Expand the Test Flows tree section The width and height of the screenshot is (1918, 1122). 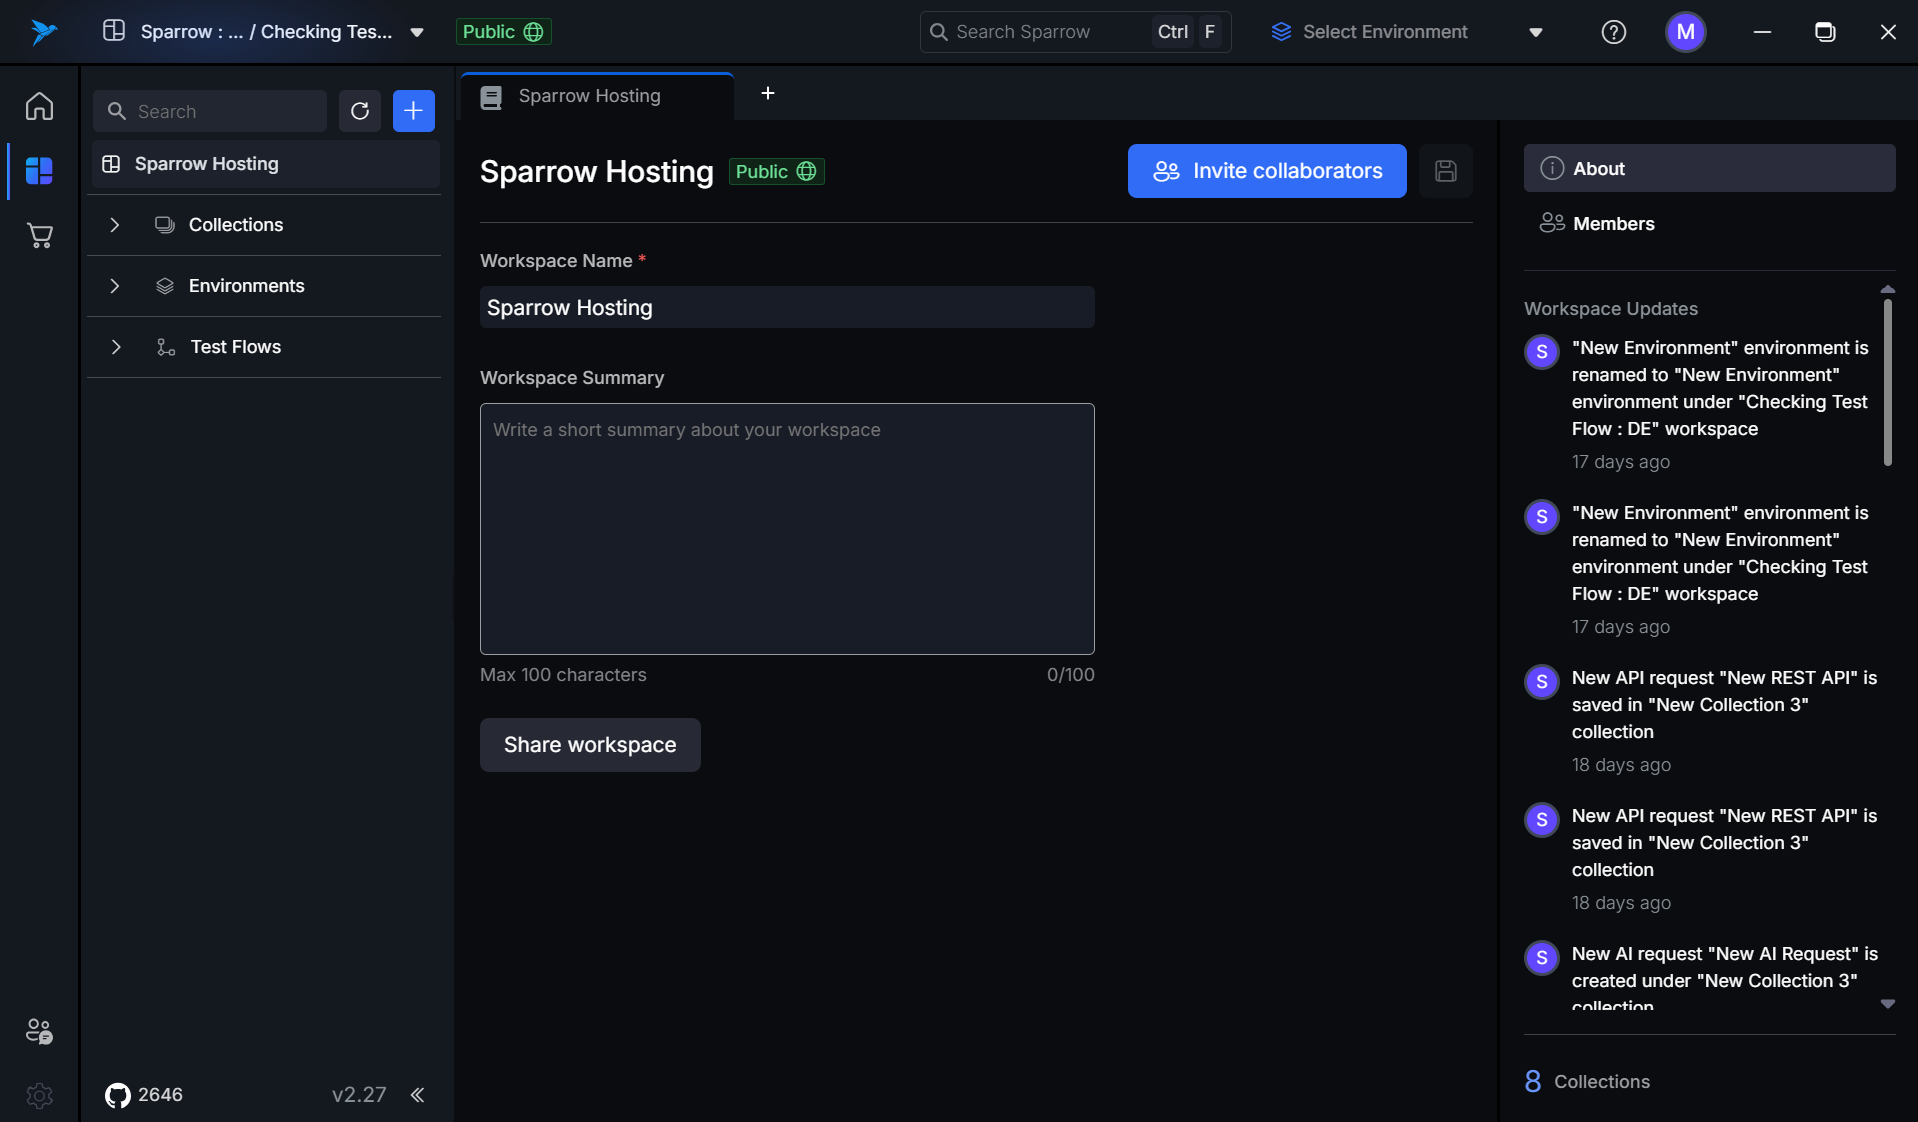pos(116,347)
